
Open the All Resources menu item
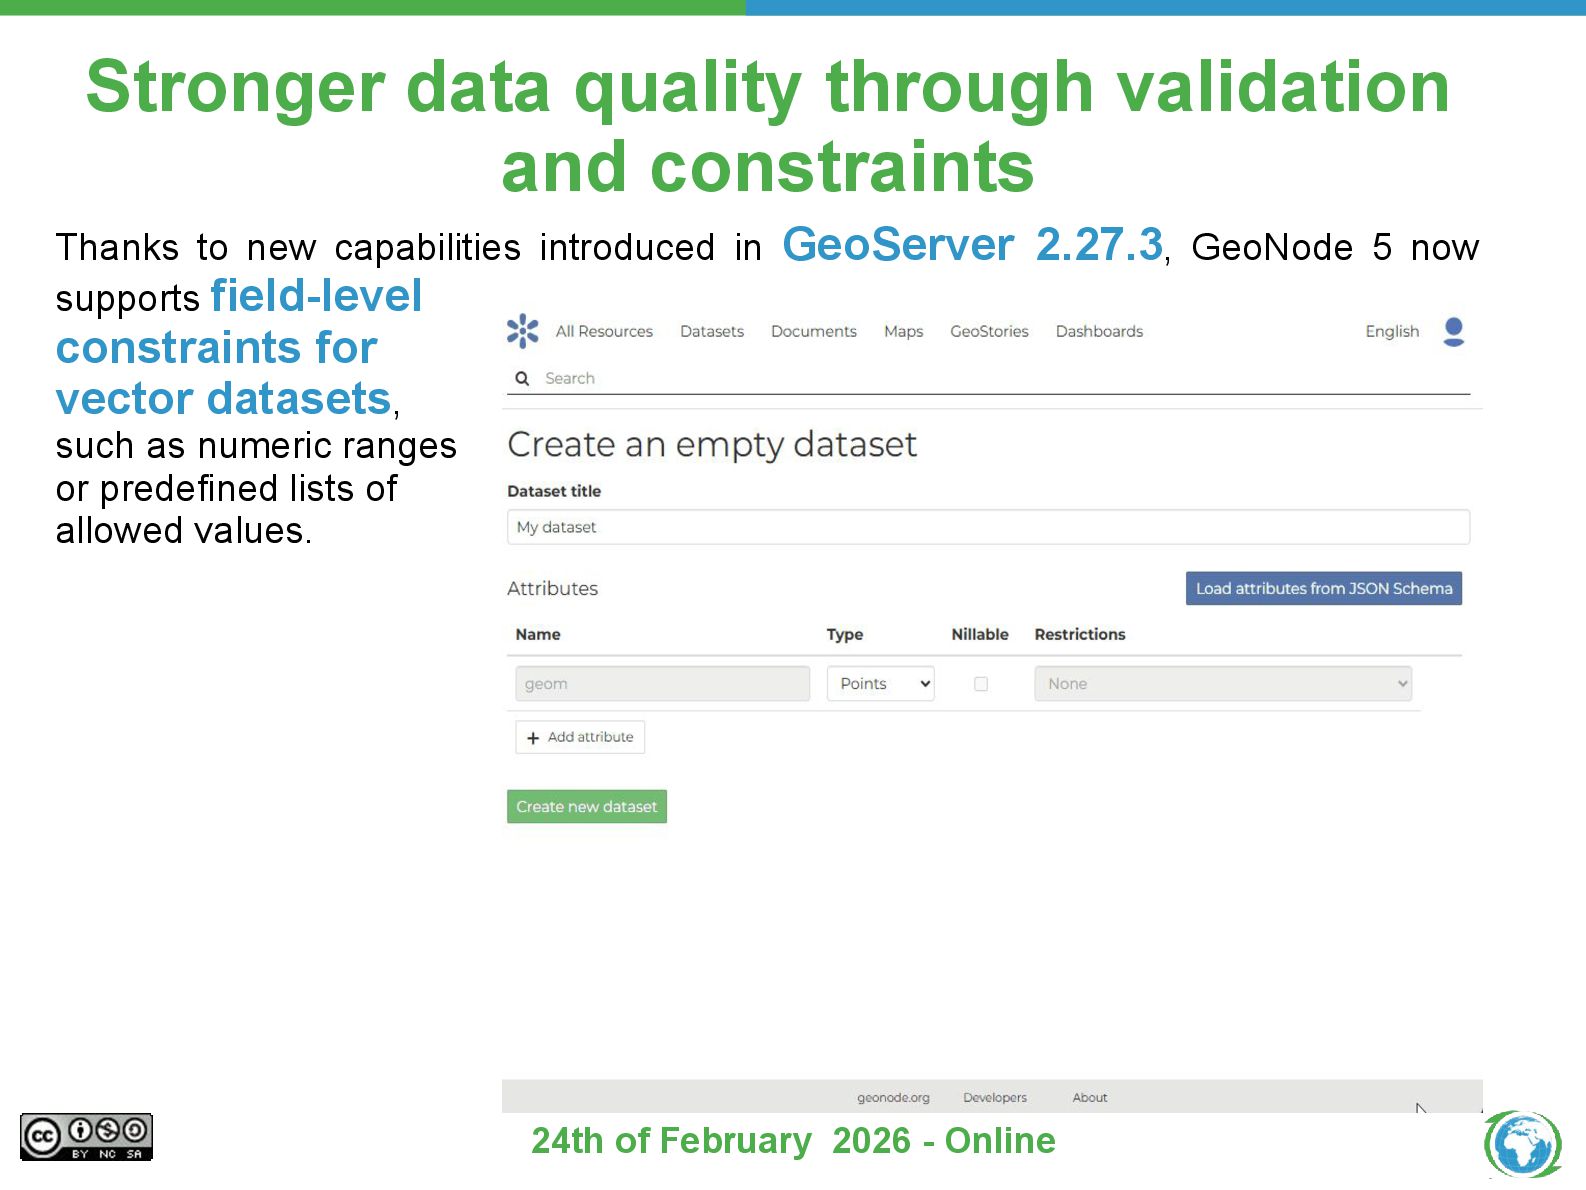point(604,331)
